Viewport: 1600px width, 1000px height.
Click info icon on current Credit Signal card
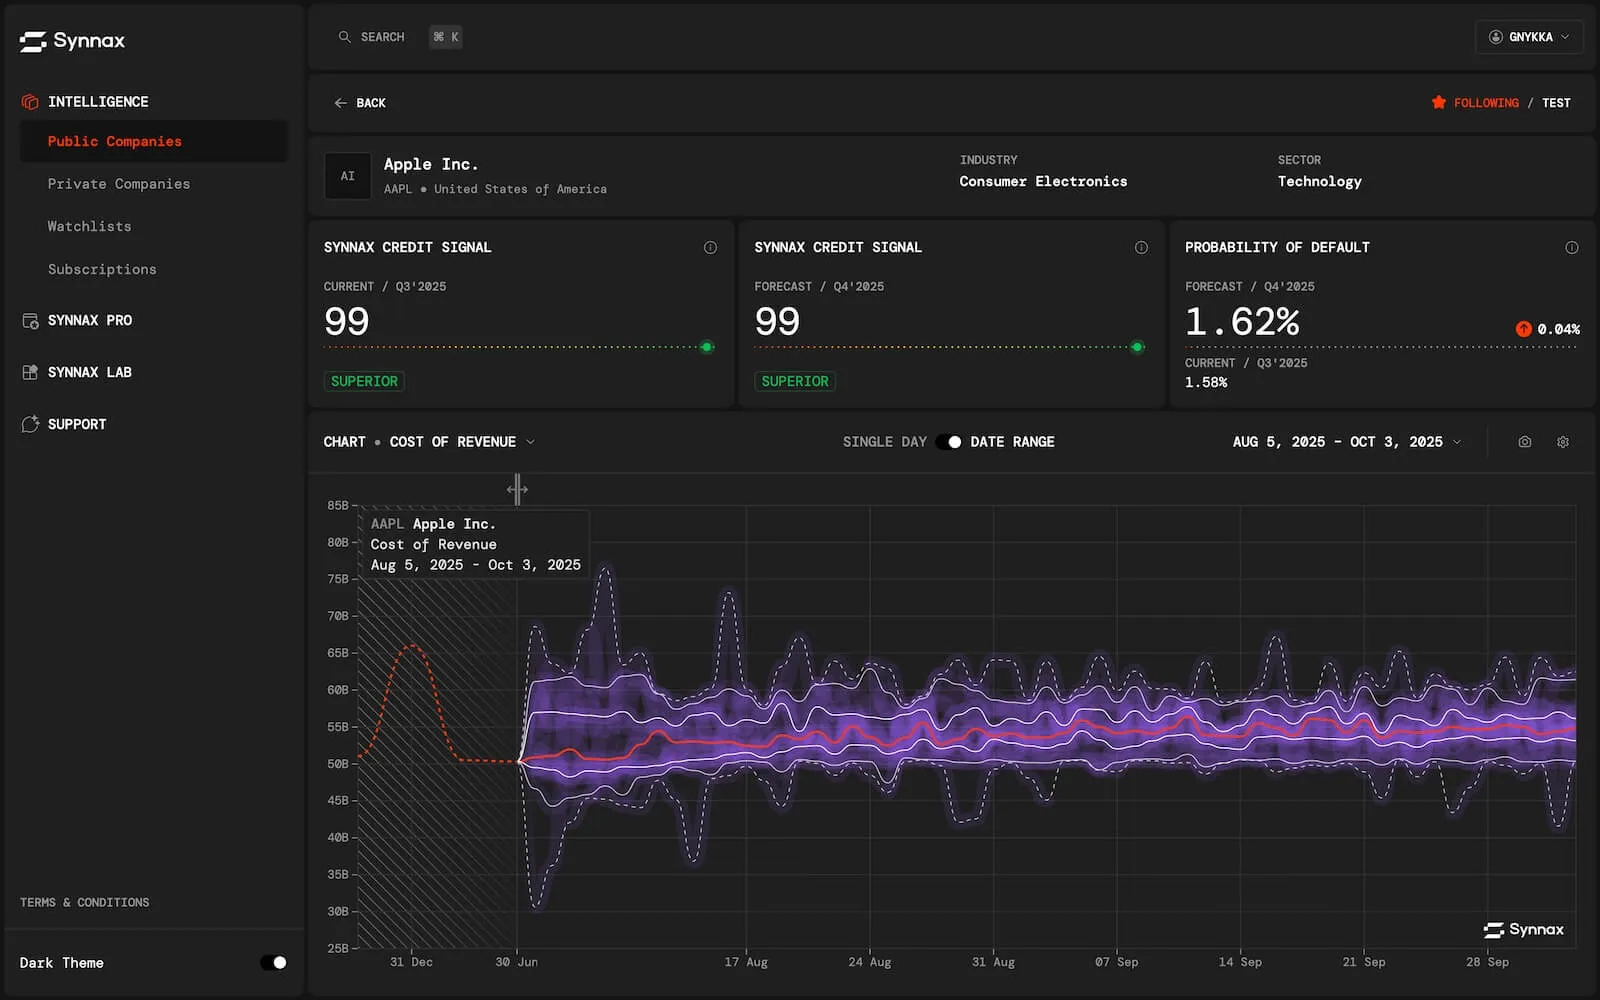[x=710, y=248]
